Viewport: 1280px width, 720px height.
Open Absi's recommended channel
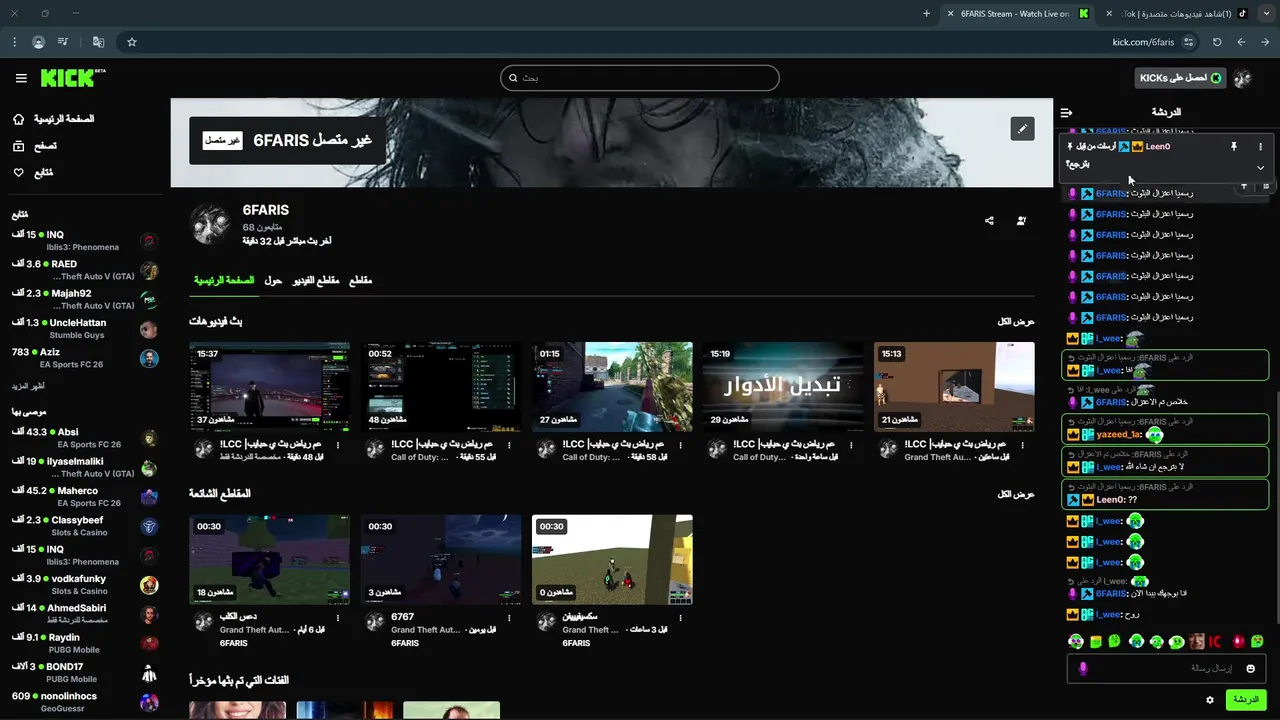[x=85, y=438]
